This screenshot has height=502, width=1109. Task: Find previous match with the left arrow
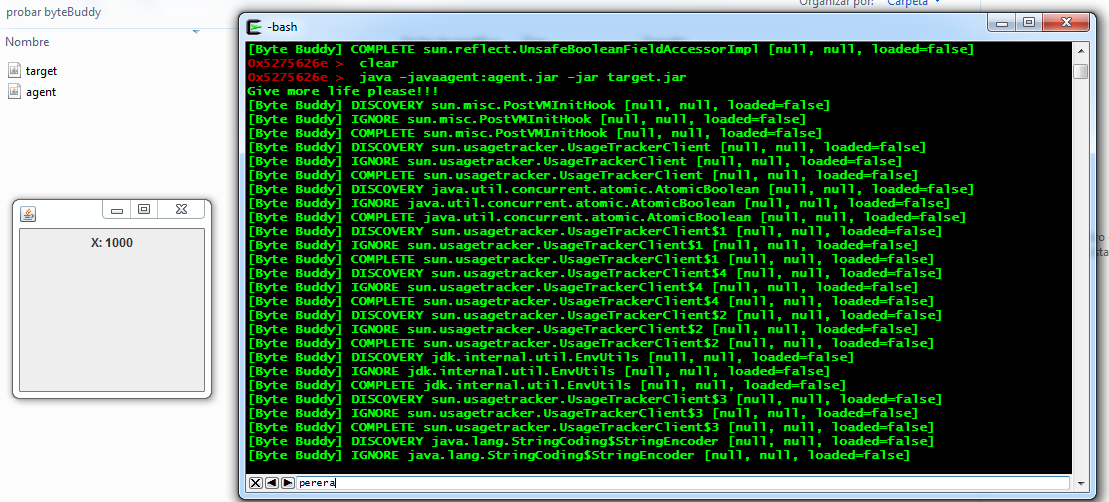point(272,483)
